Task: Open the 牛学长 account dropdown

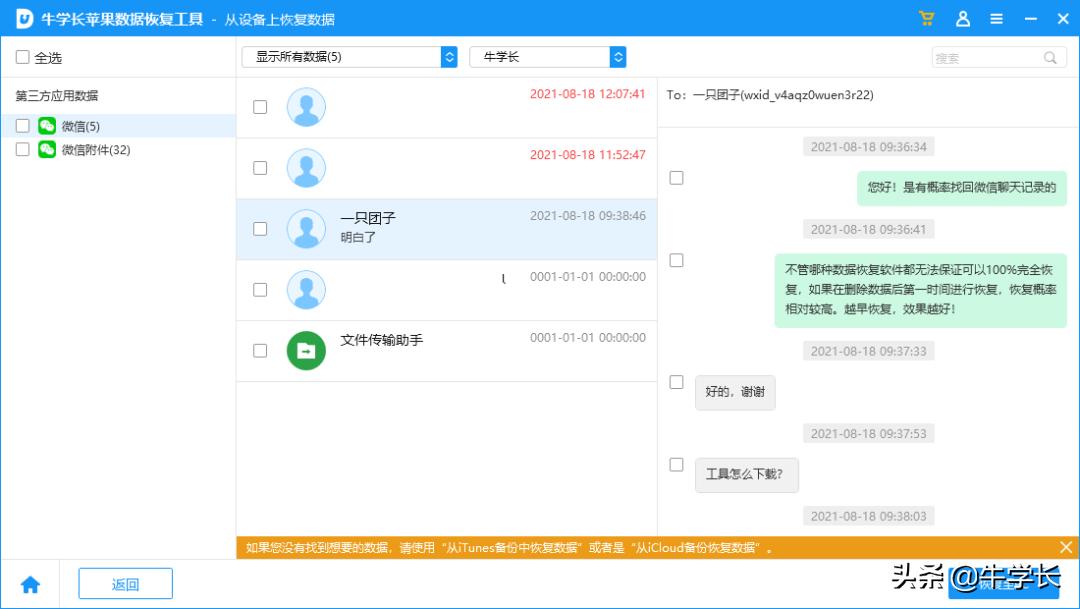Action: [x=548, y=58]
